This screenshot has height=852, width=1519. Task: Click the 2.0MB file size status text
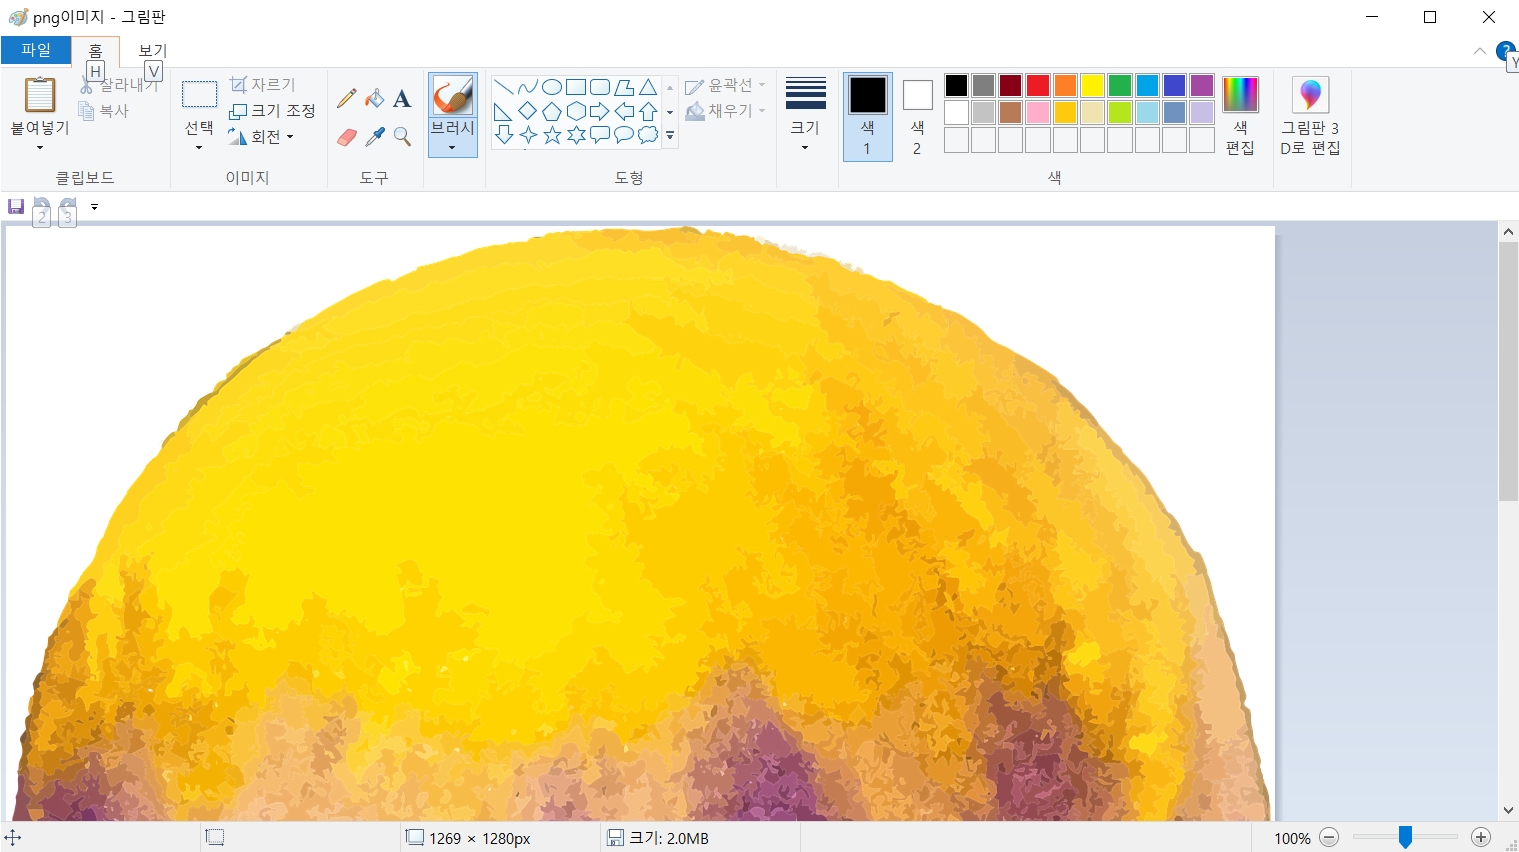(669, 838)
